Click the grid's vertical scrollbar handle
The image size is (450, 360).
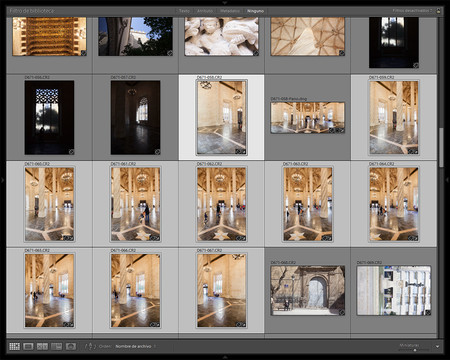click(x=441, y=147)
